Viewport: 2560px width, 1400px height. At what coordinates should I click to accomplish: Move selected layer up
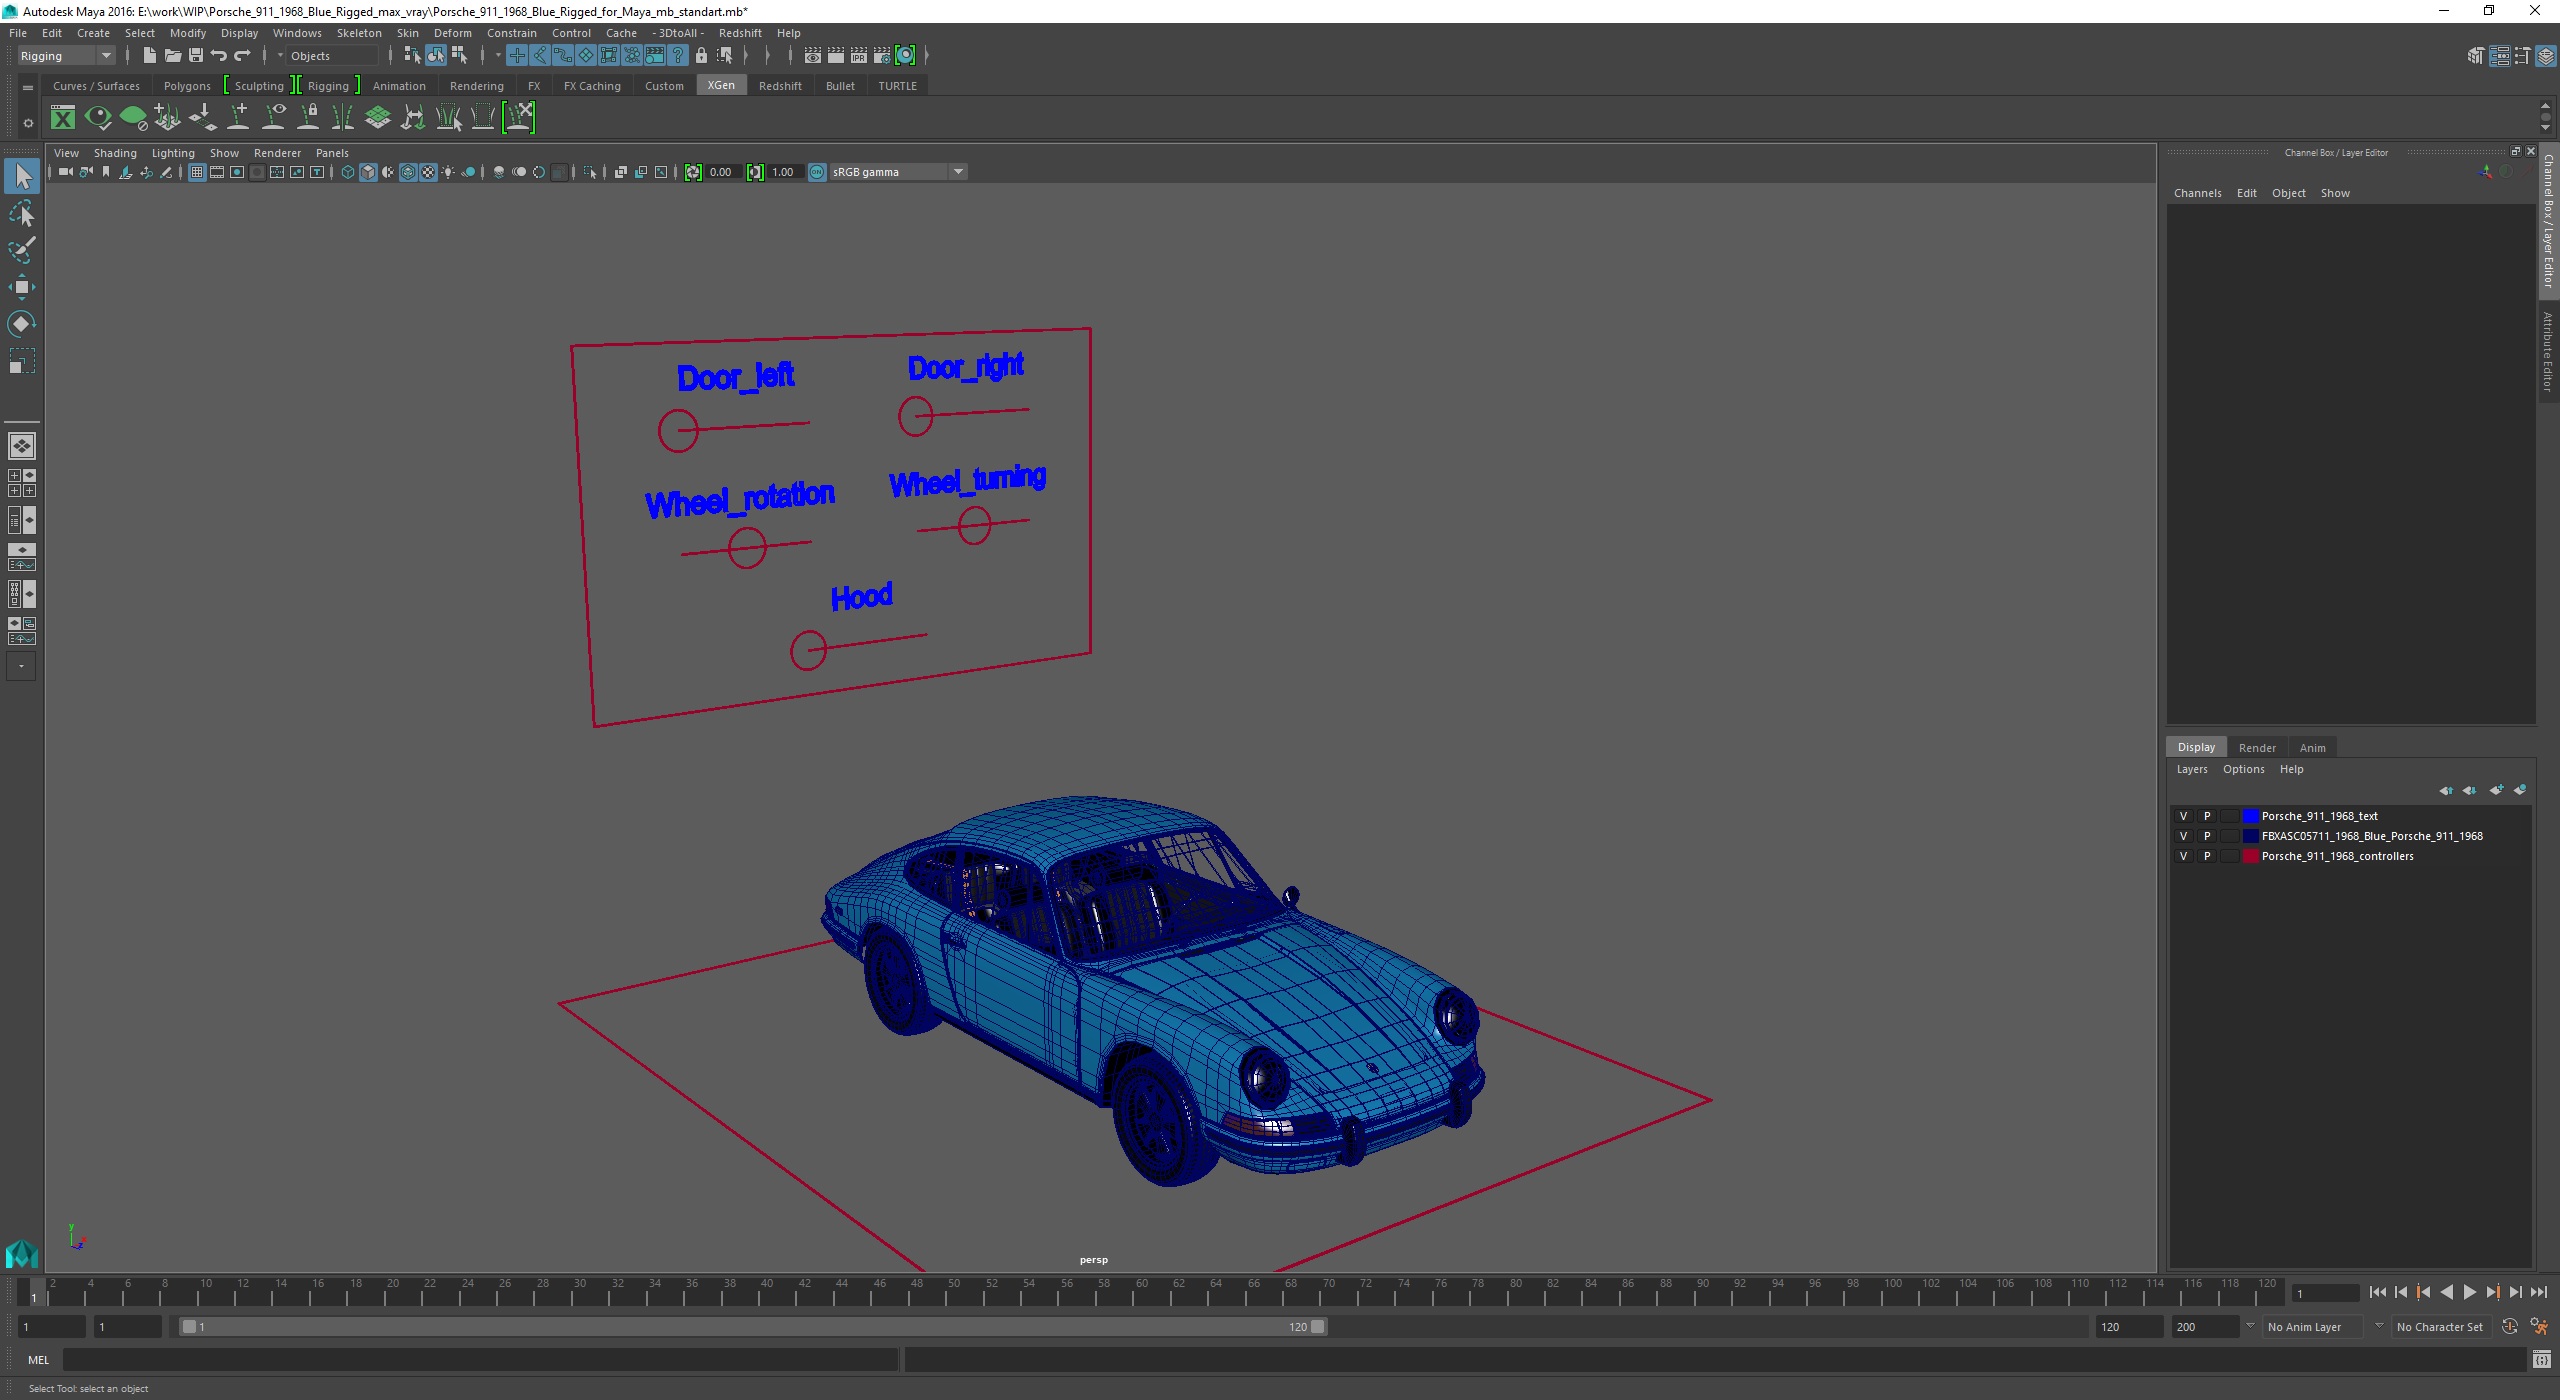[2446, 790]
